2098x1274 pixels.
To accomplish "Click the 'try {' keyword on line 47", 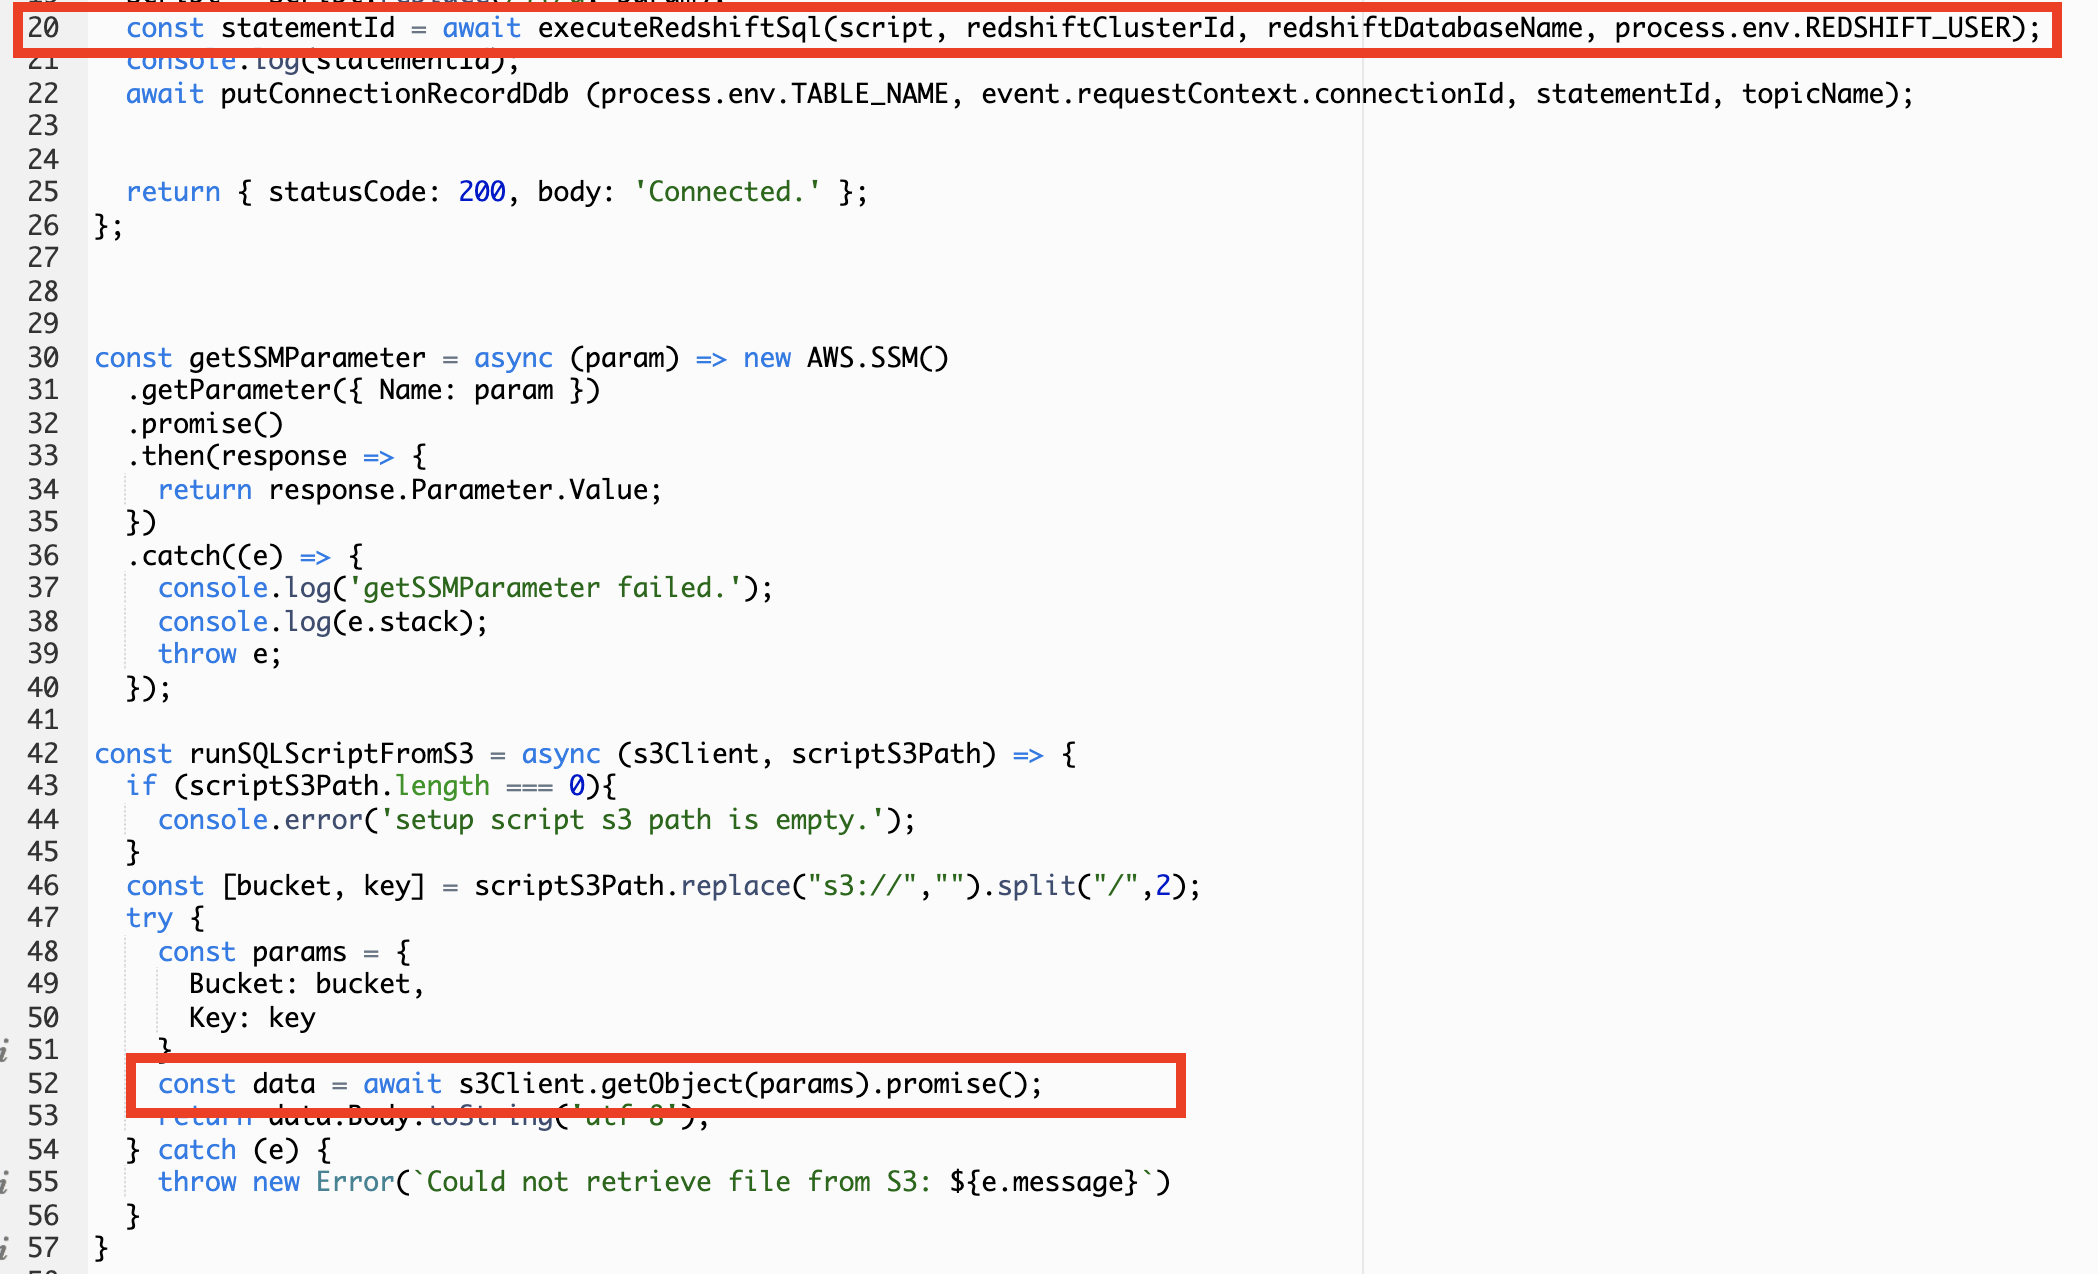I will click(165, 917).
